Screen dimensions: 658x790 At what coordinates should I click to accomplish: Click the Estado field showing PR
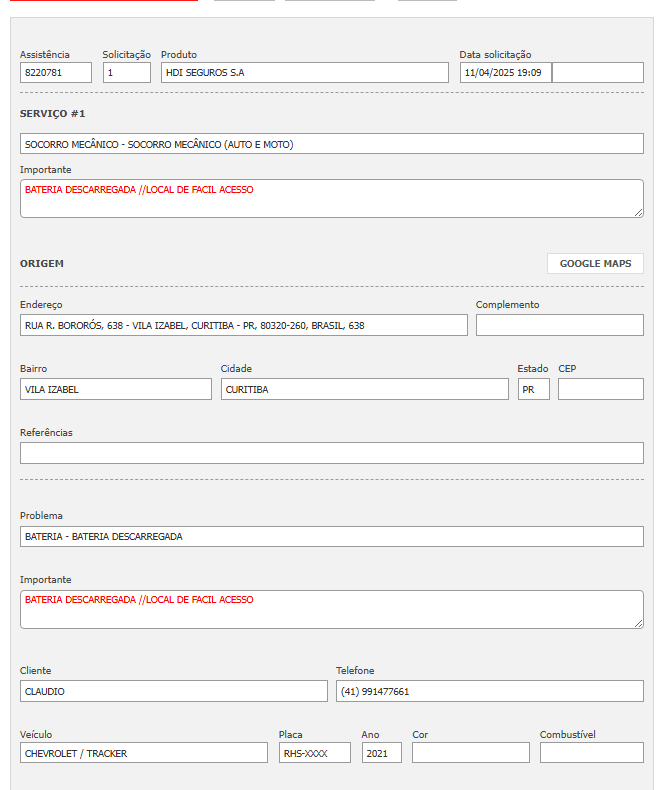pos(533,389)
